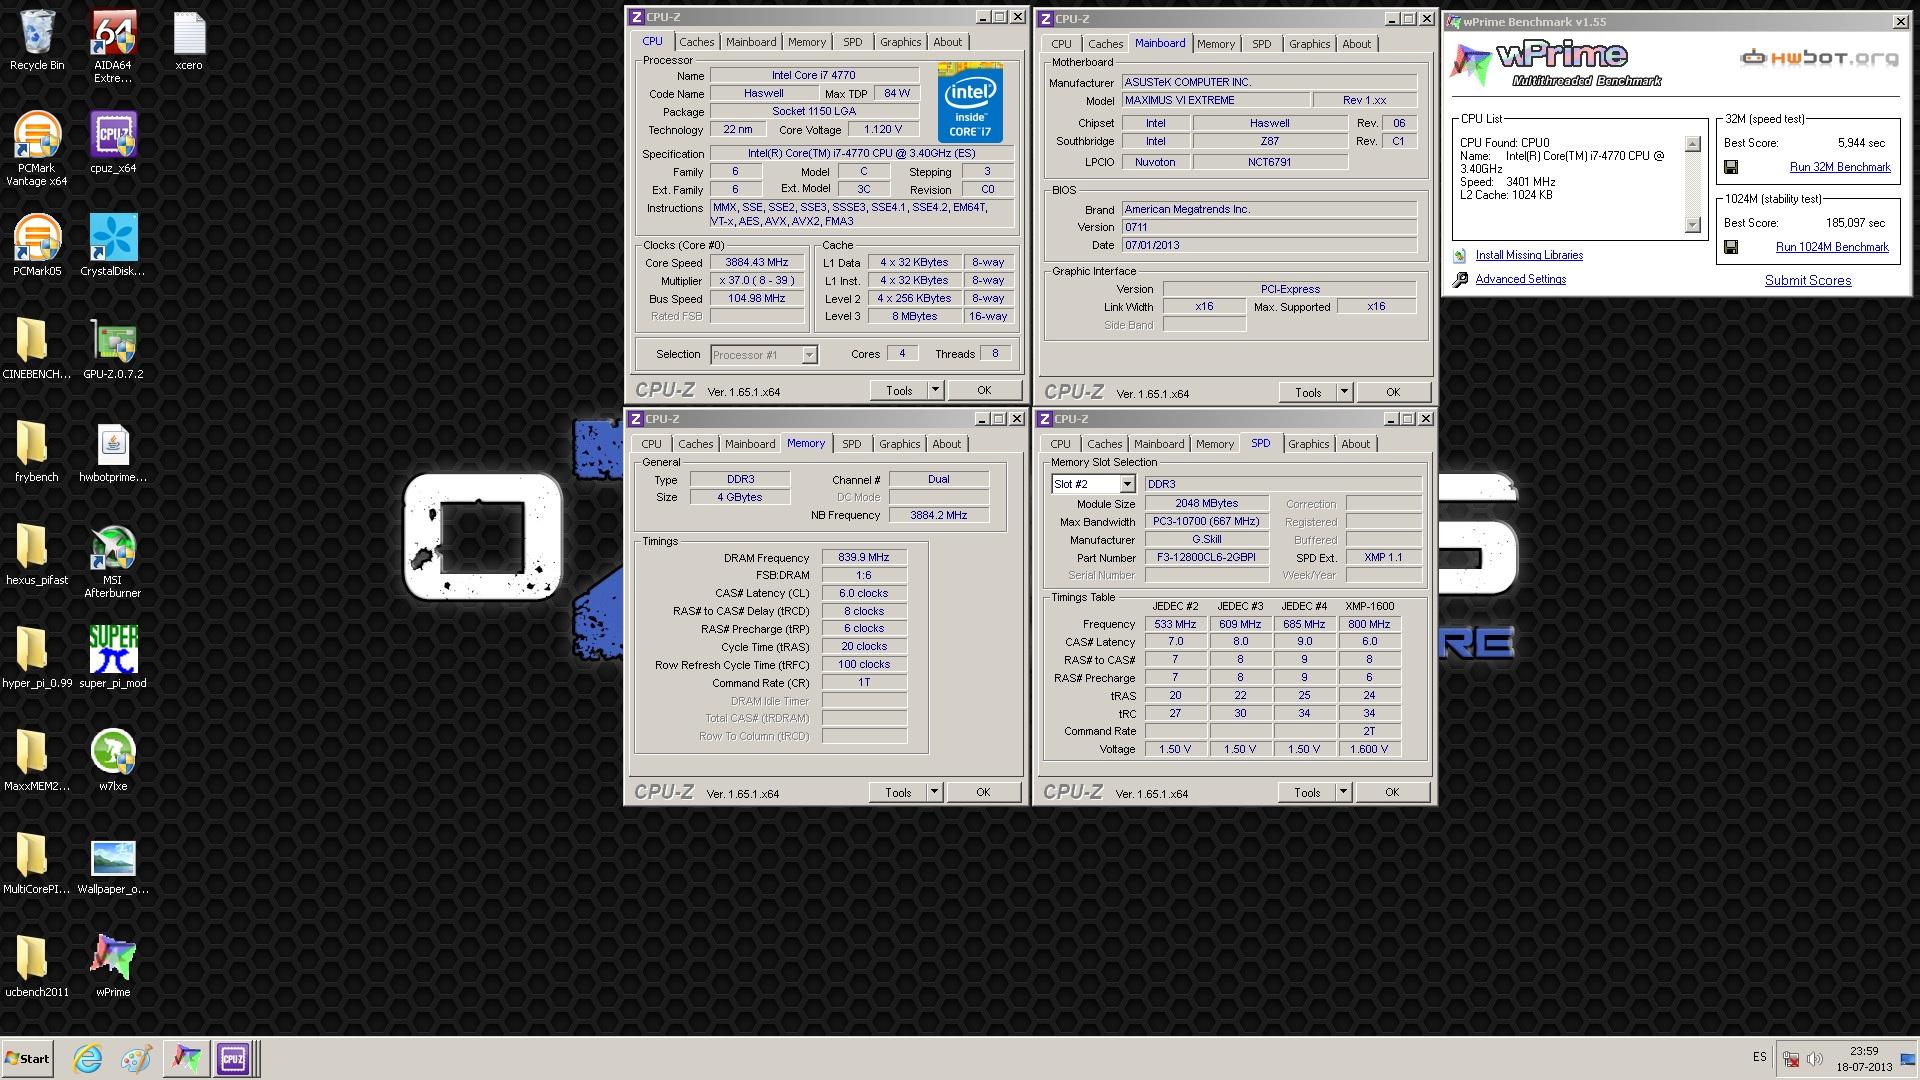
Task: Select Memory tab in the CPU window
Action: tap(806, 42)
